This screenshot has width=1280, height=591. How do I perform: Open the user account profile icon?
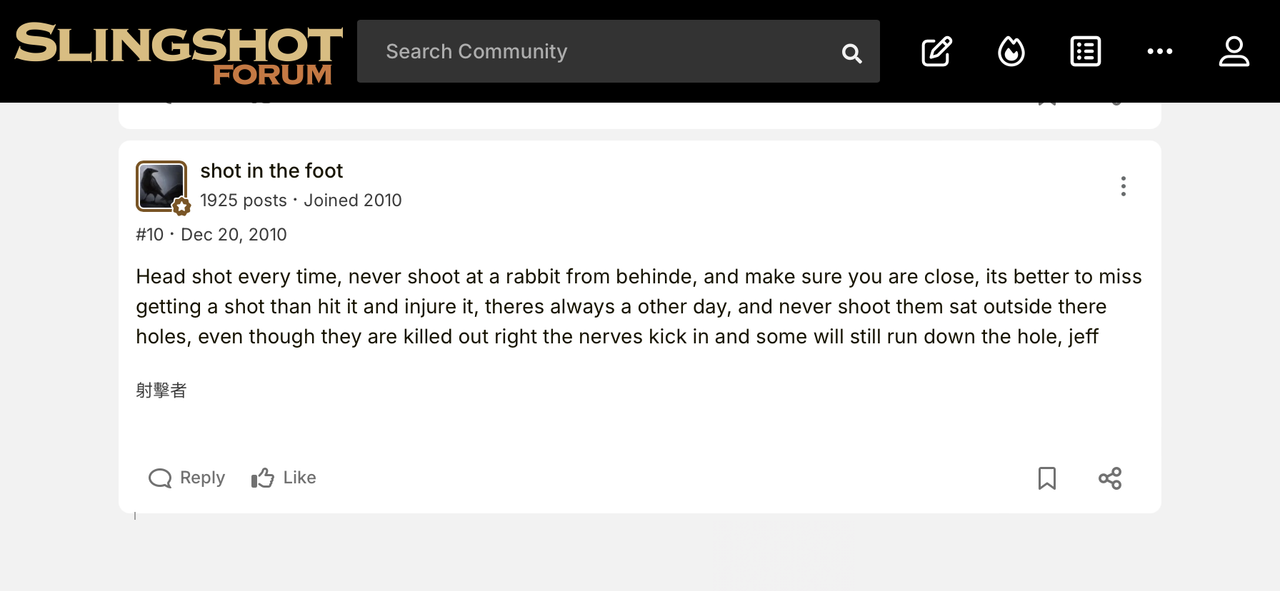click(x=1234, y=51)
